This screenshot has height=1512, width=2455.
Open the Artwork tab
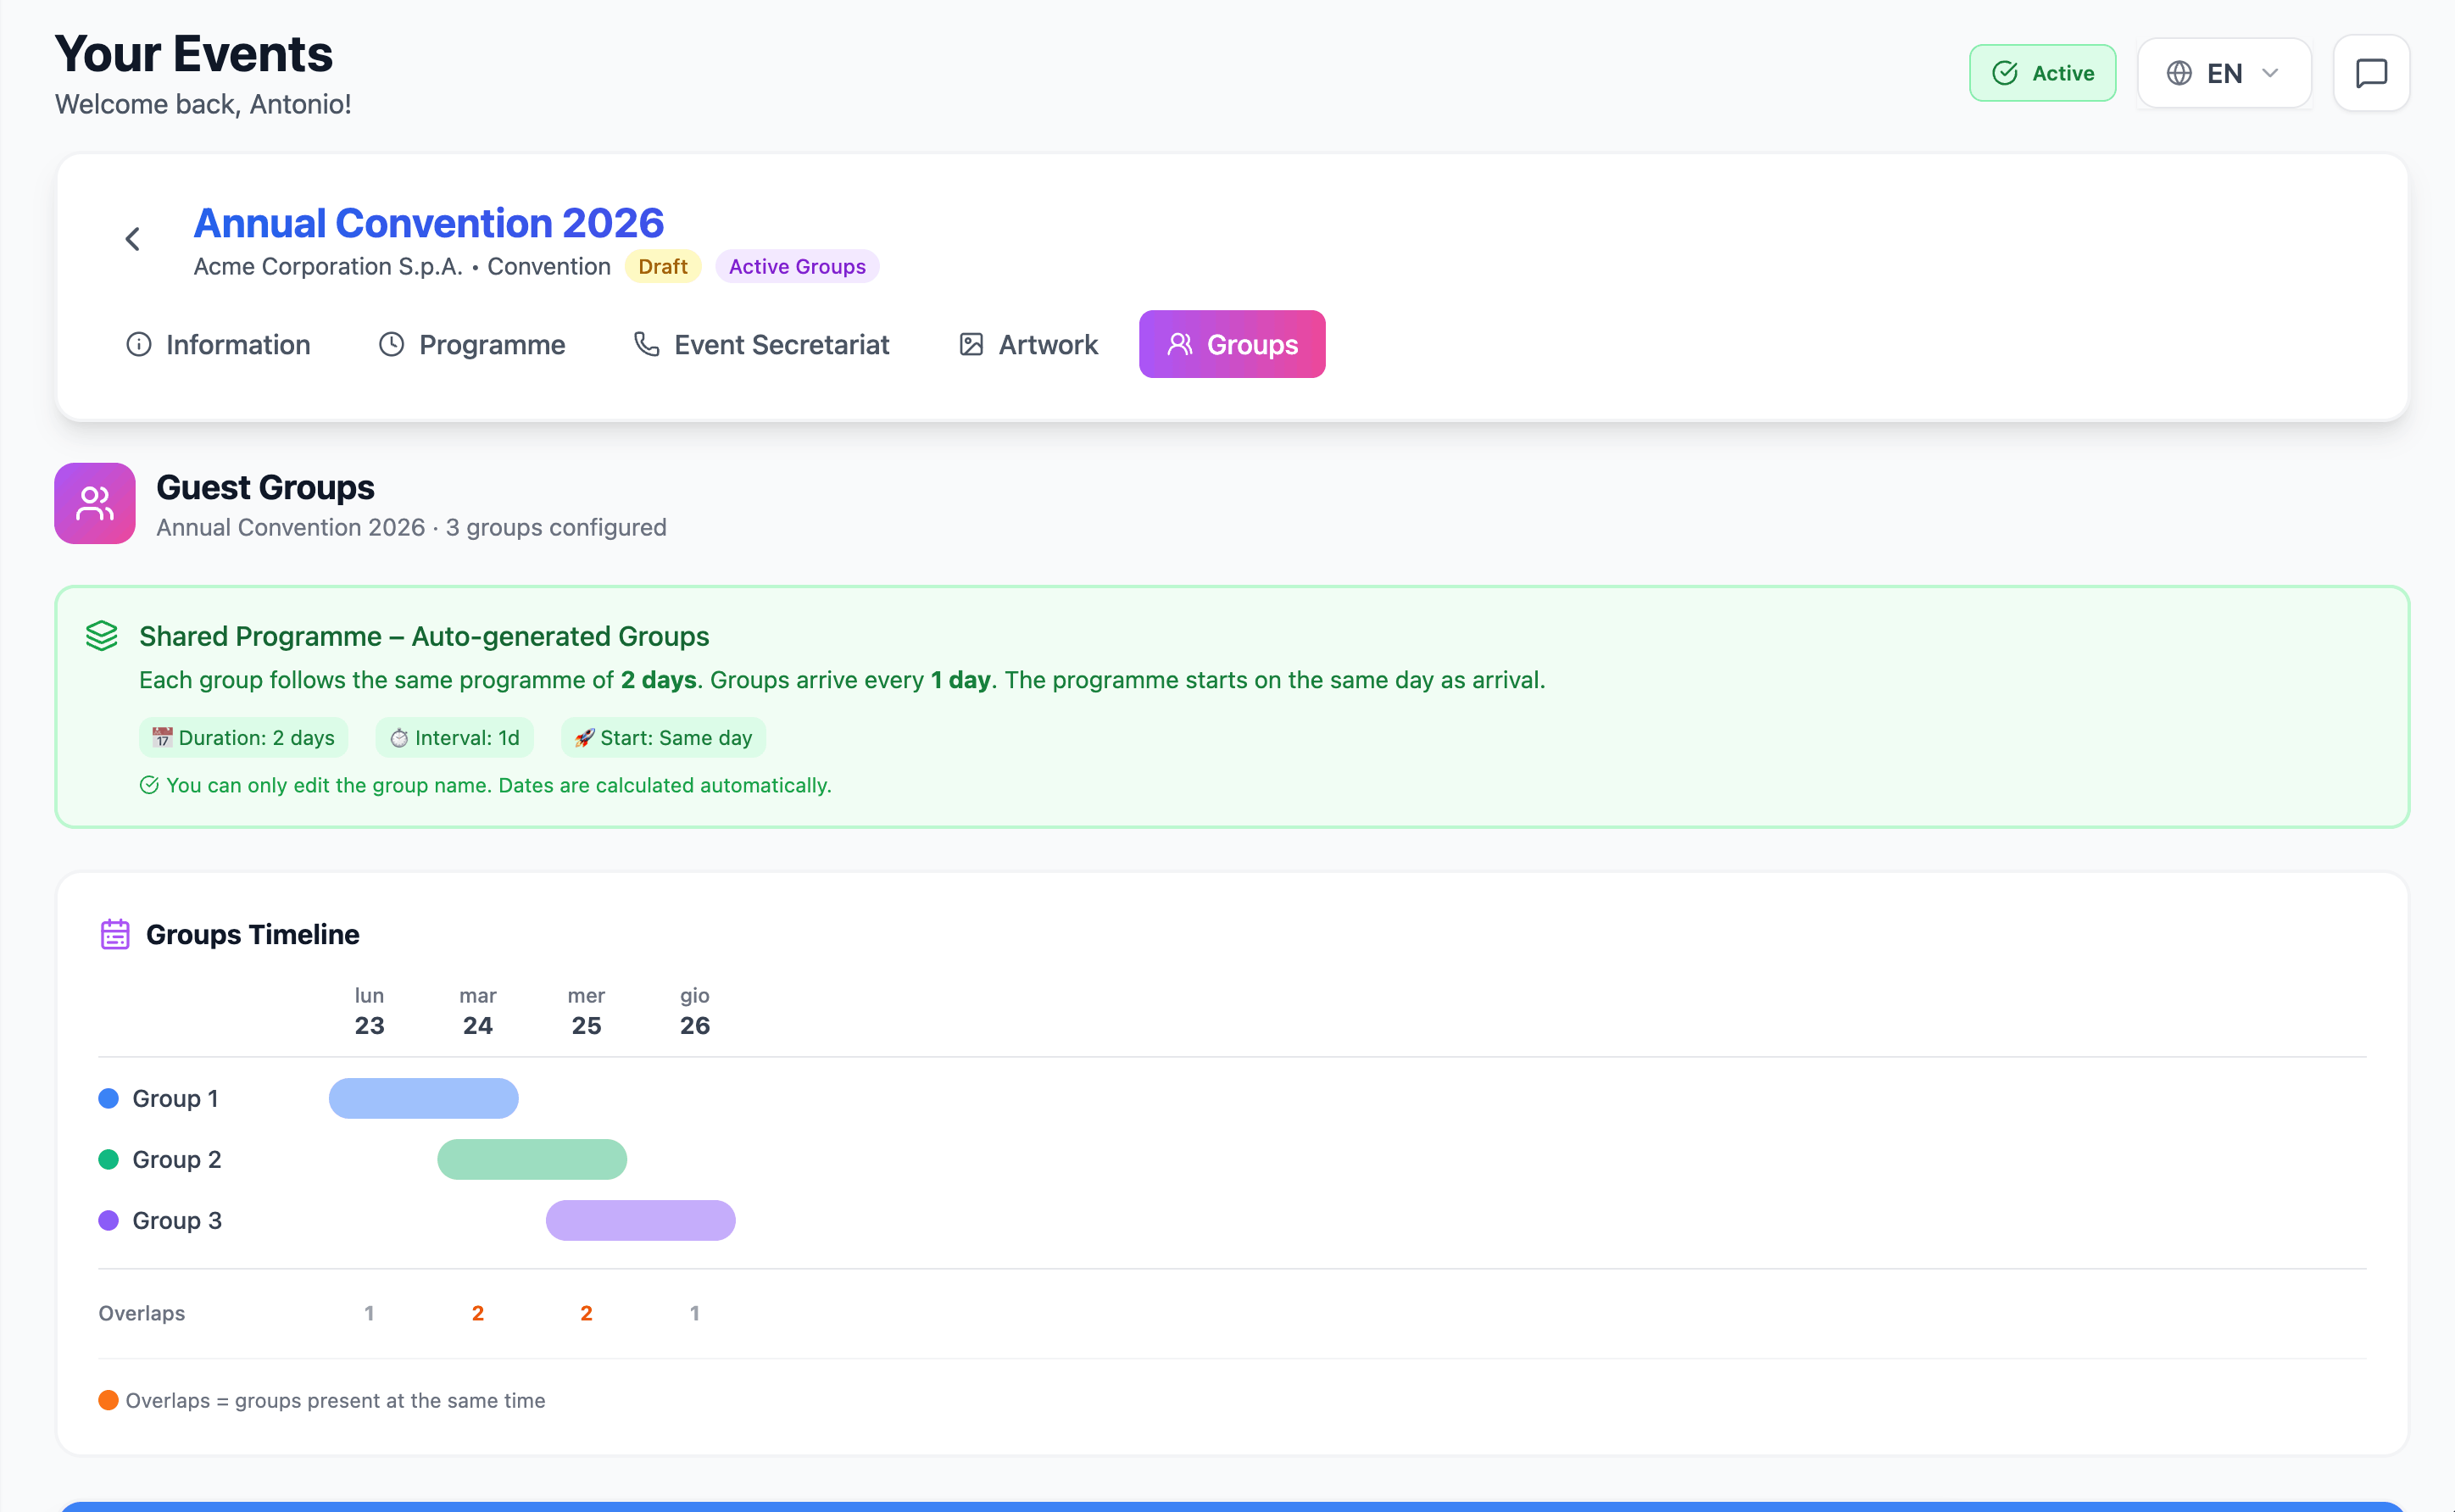point(1028,345)
